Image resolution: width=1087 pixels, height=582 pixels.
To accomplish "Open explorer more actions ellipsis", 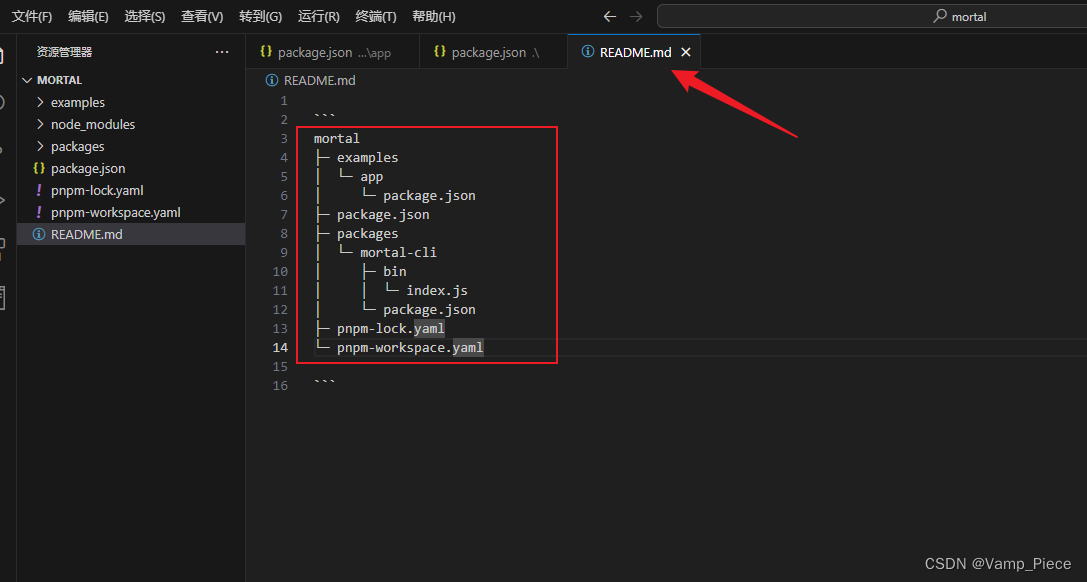I will coord(222,52).
